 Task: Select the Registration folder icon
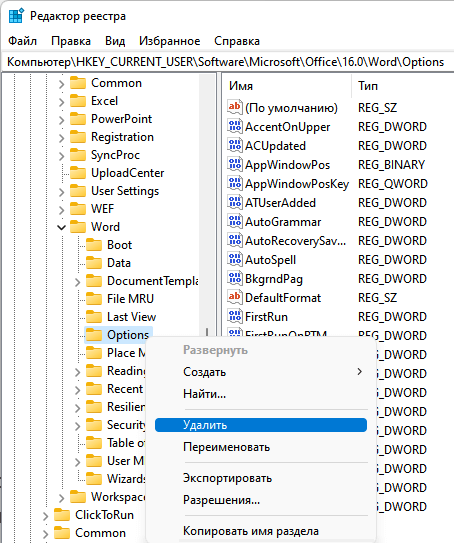78,137
